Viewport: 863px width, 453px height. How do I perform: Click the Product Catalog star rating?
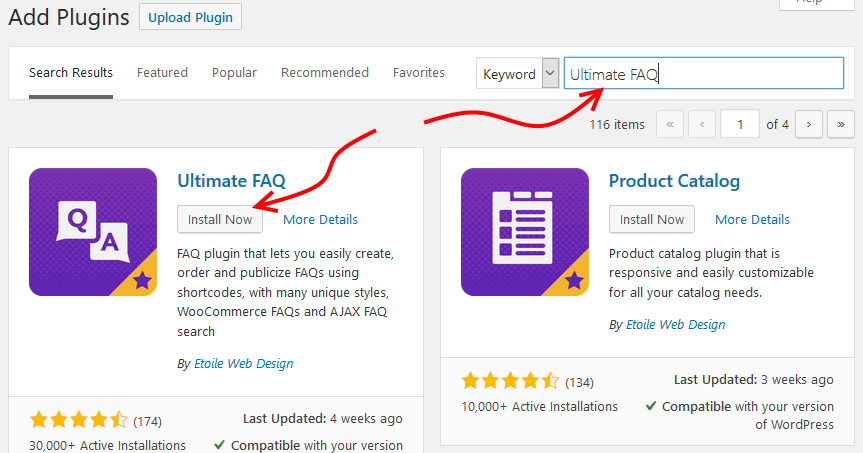511,380
